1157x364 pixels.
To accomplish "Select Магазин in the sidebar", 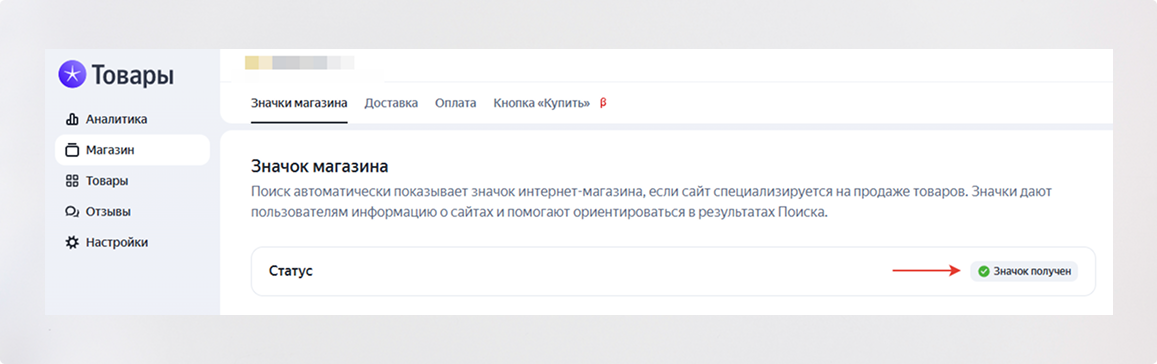I will [132, 151].
